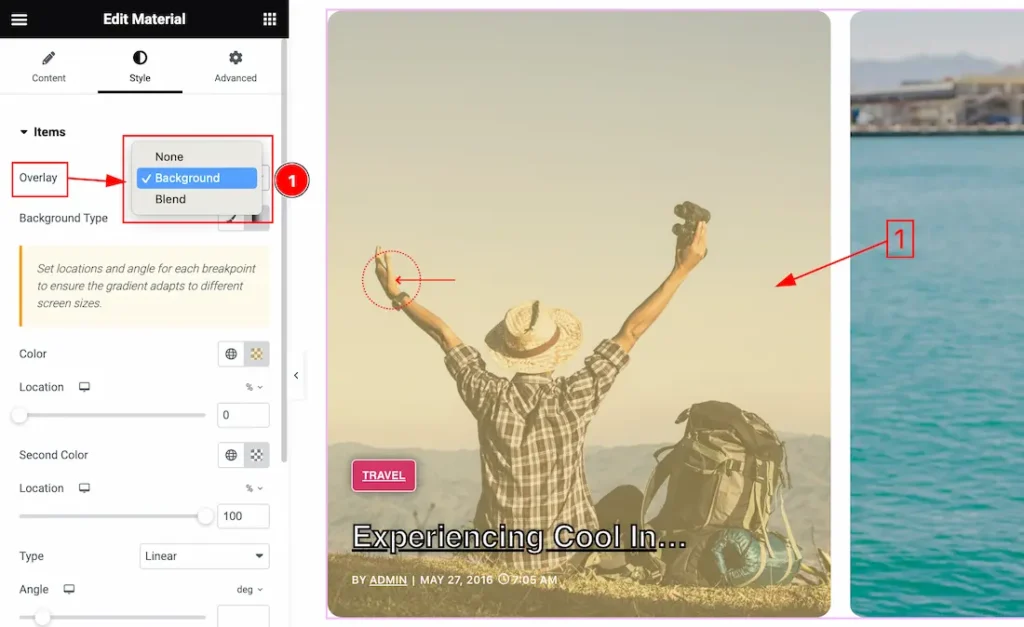The width and height of the screenshot is (1024, 627).
Task: Click responsive device icon next to Angle
Action: pos(69,589)
